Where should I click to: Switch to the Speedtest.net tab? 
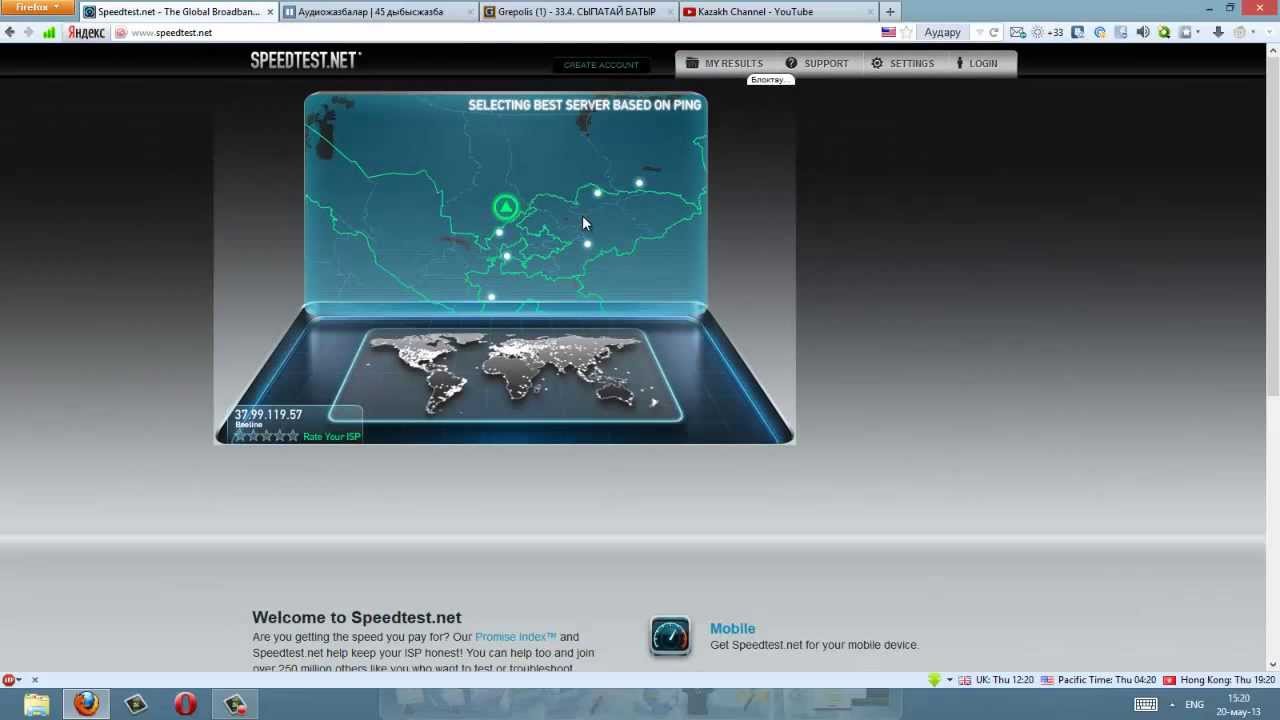point(179,12)
